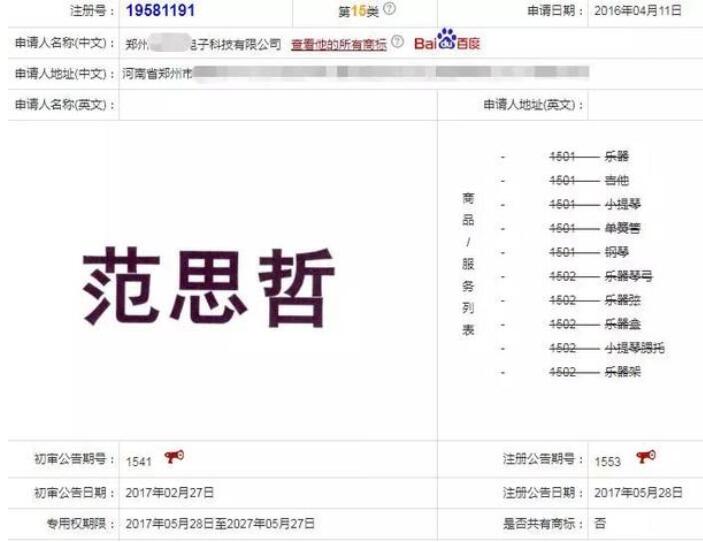Click the struck-through item 1501 单簧管

[595, 228]
